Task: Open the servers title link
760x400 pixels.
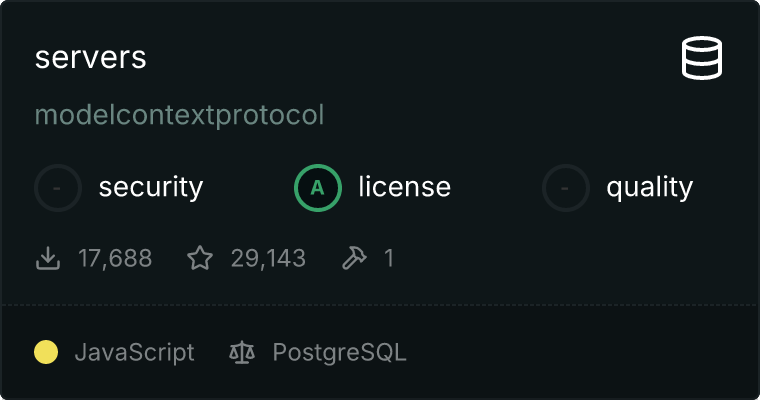Action: click(x=91, y=58)
